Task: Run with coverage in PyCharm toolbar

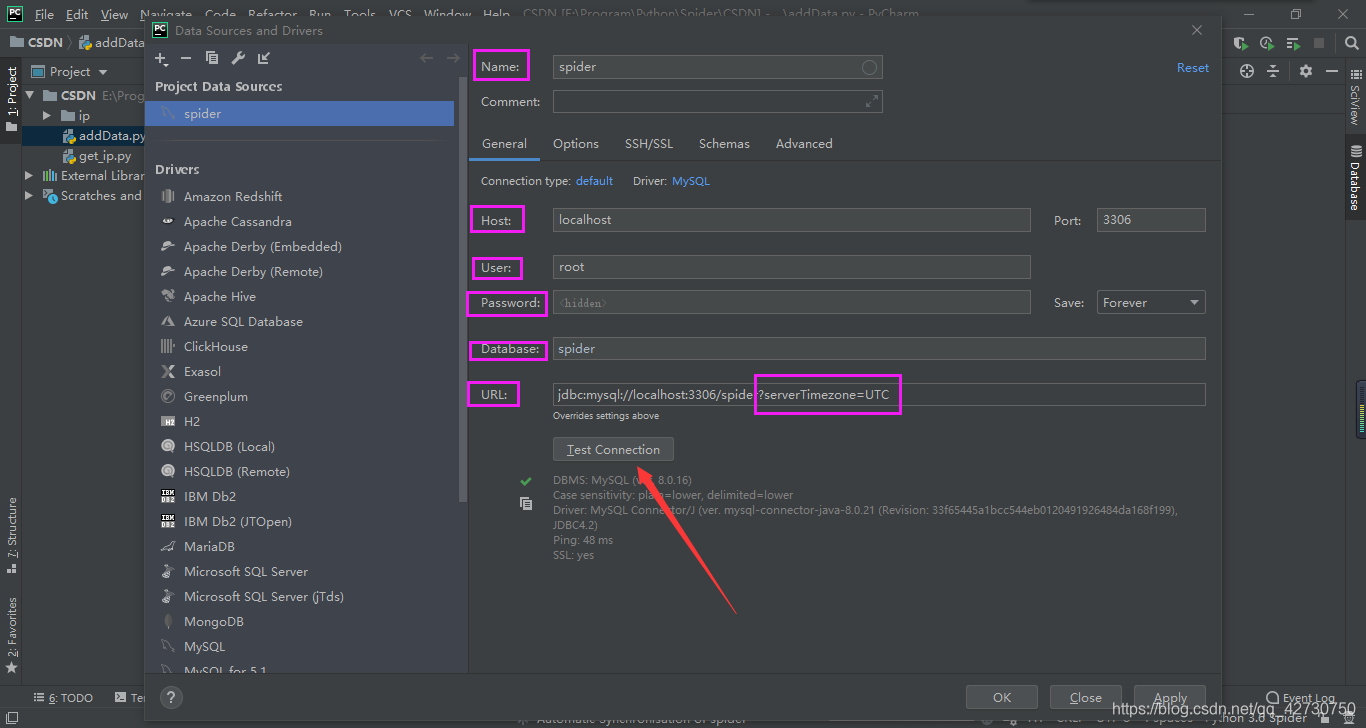Action: (x=1241, y=43)
